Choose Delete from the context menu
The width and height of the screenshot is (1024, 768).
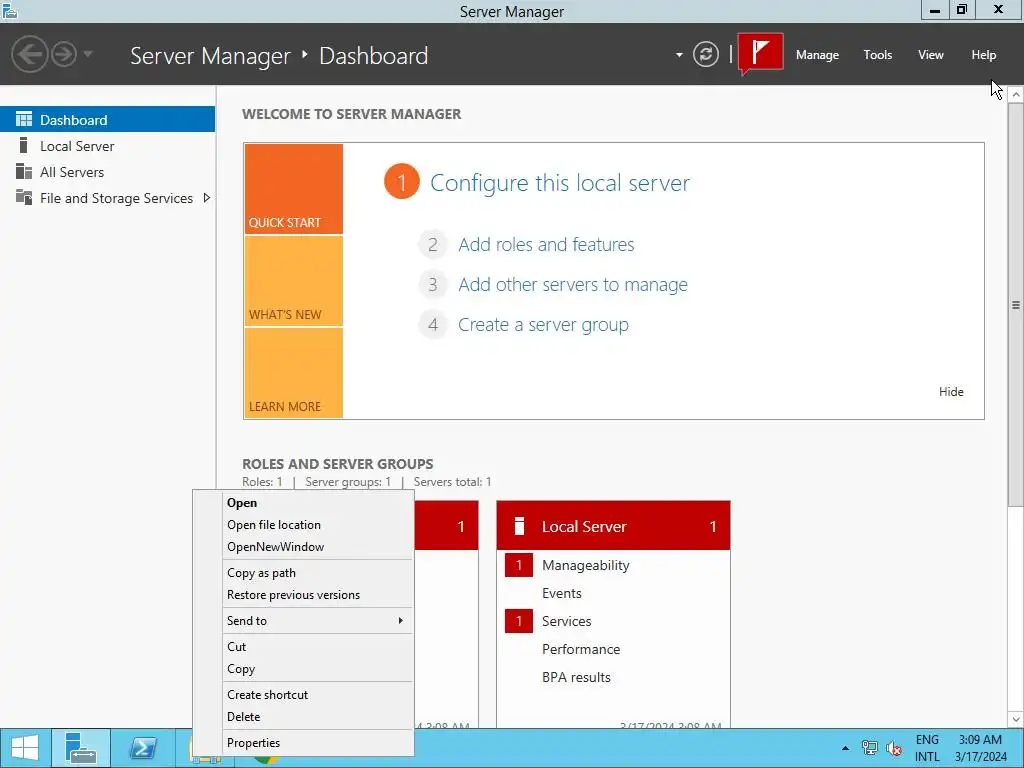pyautogui.click(x=304, y=717)
